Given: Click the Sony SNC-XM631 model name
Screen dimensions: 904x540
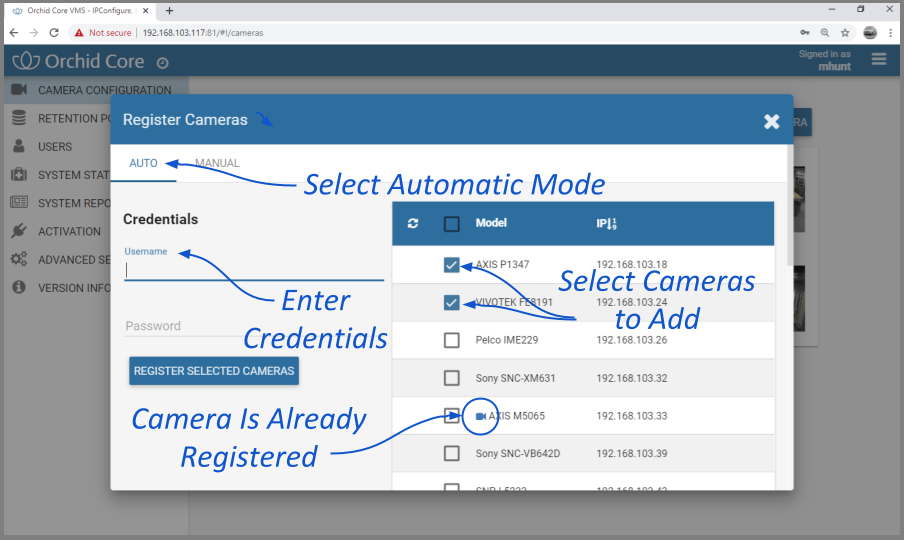Looking at the screenshot, I should [515, 378].
